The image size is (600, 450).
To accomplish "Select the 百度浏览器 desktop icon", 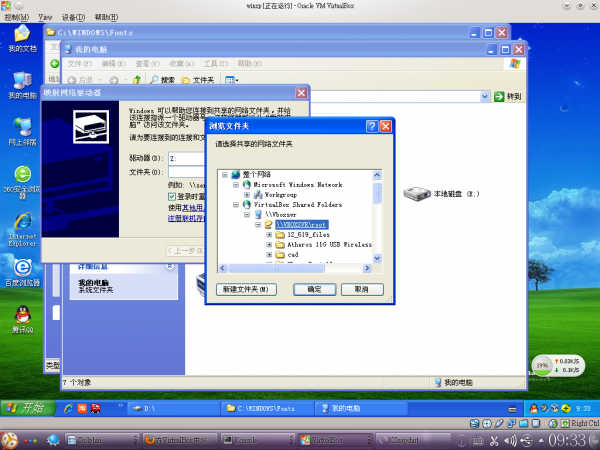I will click(x=22, y=272).
